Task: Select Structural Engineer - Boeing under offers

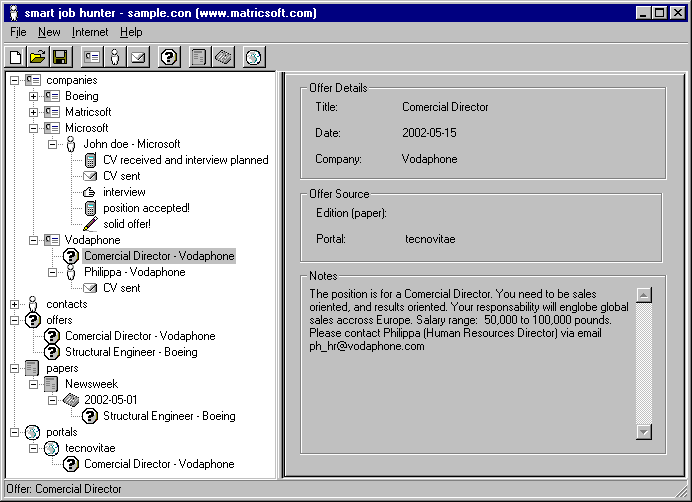Action: click(131, 352)
